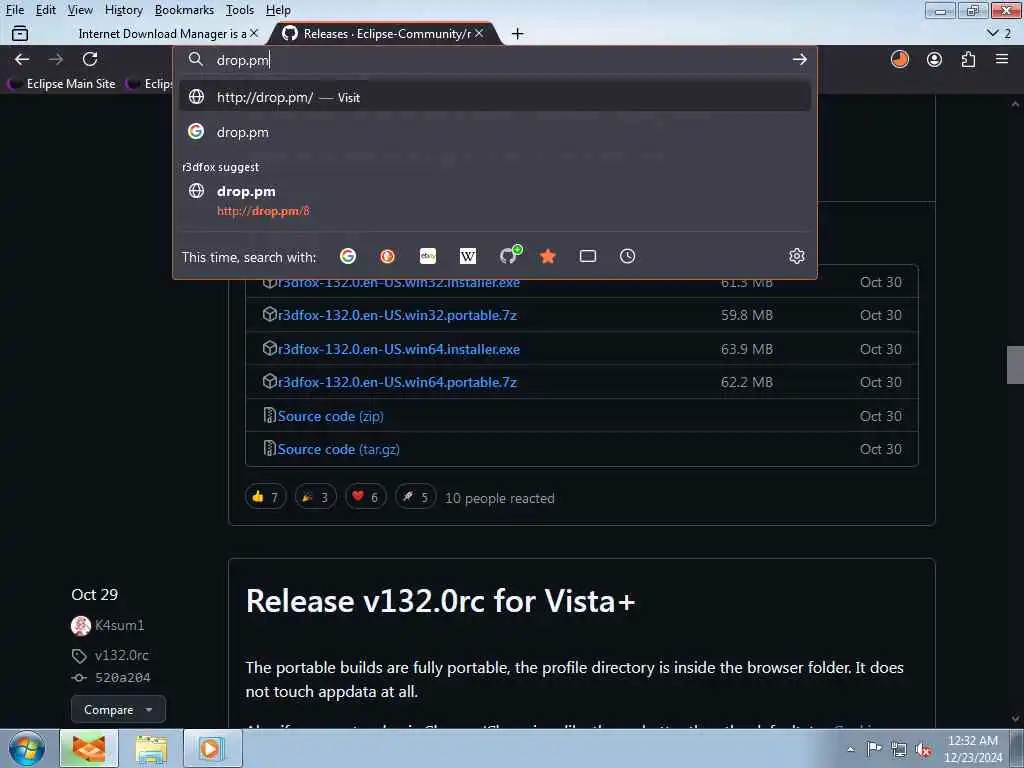Open the Tools menu
This screenshot has width=1024, height=768.
(240, 10)
